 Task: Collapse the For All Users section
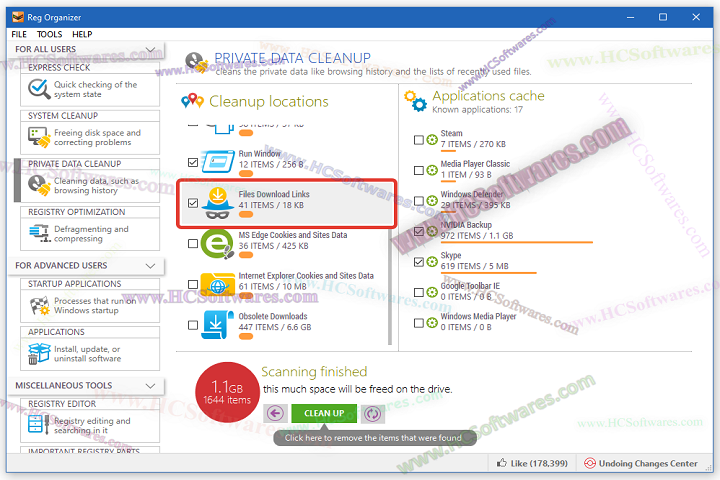click(x=150, y=49)
